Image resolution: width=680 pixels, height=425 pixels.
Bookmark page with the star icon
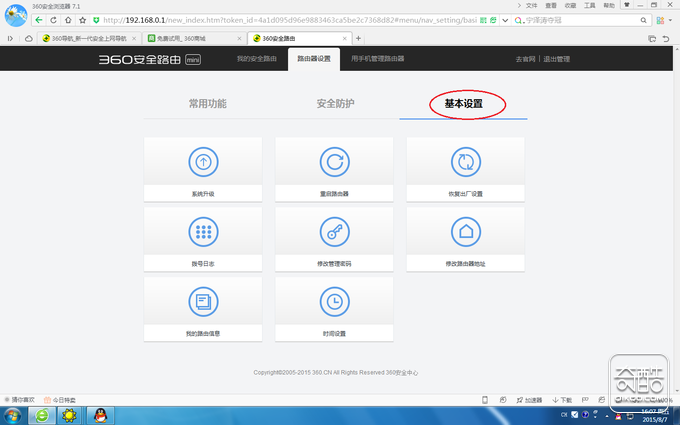pos(82,20)
